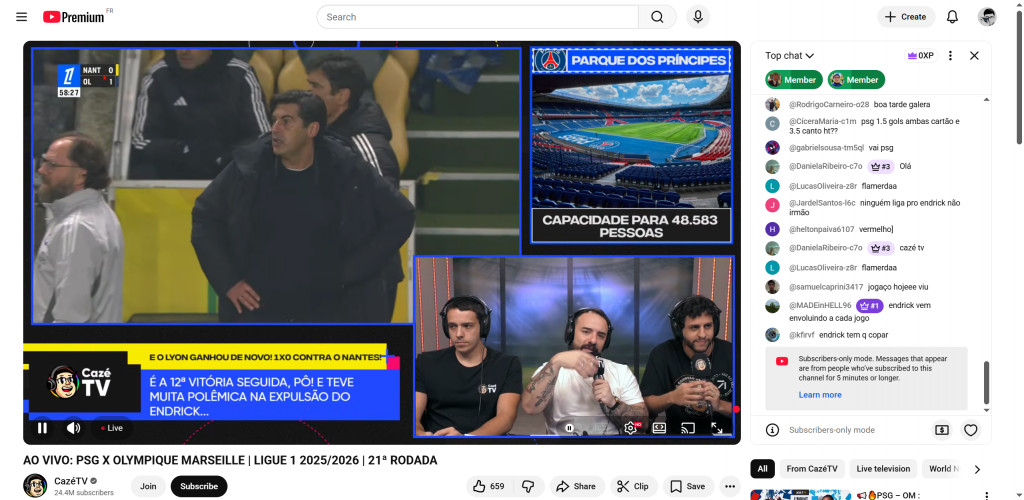Select the World chip
1024x500 pixels.
[x=941, y=469]
